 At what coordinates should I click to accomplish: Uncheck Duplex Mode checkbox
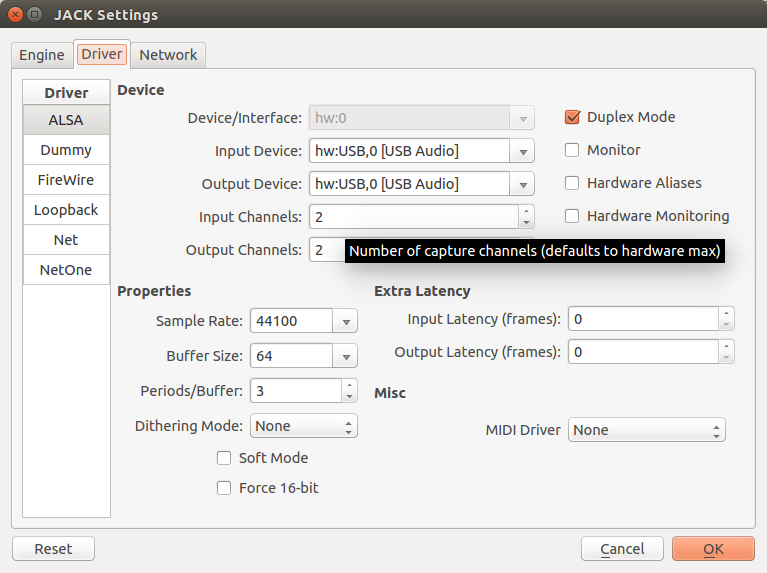tap(572, 117)
